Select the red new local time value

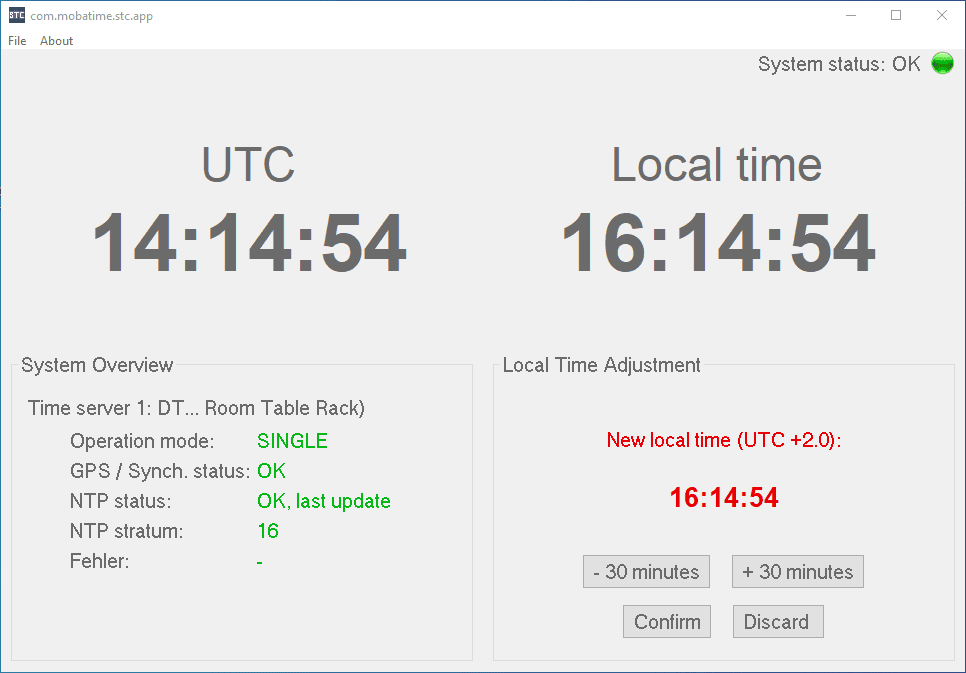pyautogui.click(x=724, y=498)
